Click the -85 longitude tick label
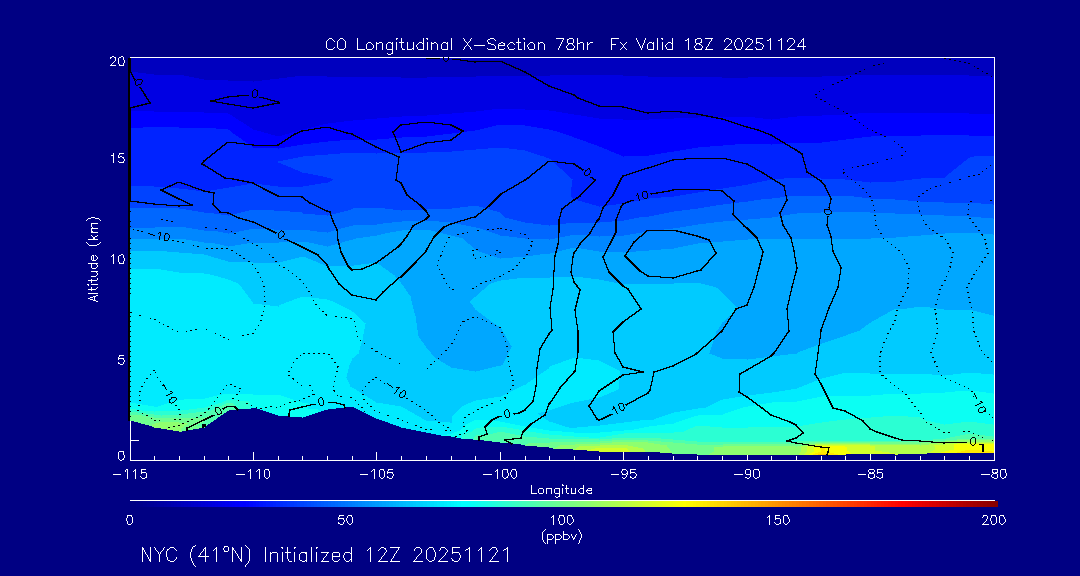 pyautogui.click(x=871, y=475)
